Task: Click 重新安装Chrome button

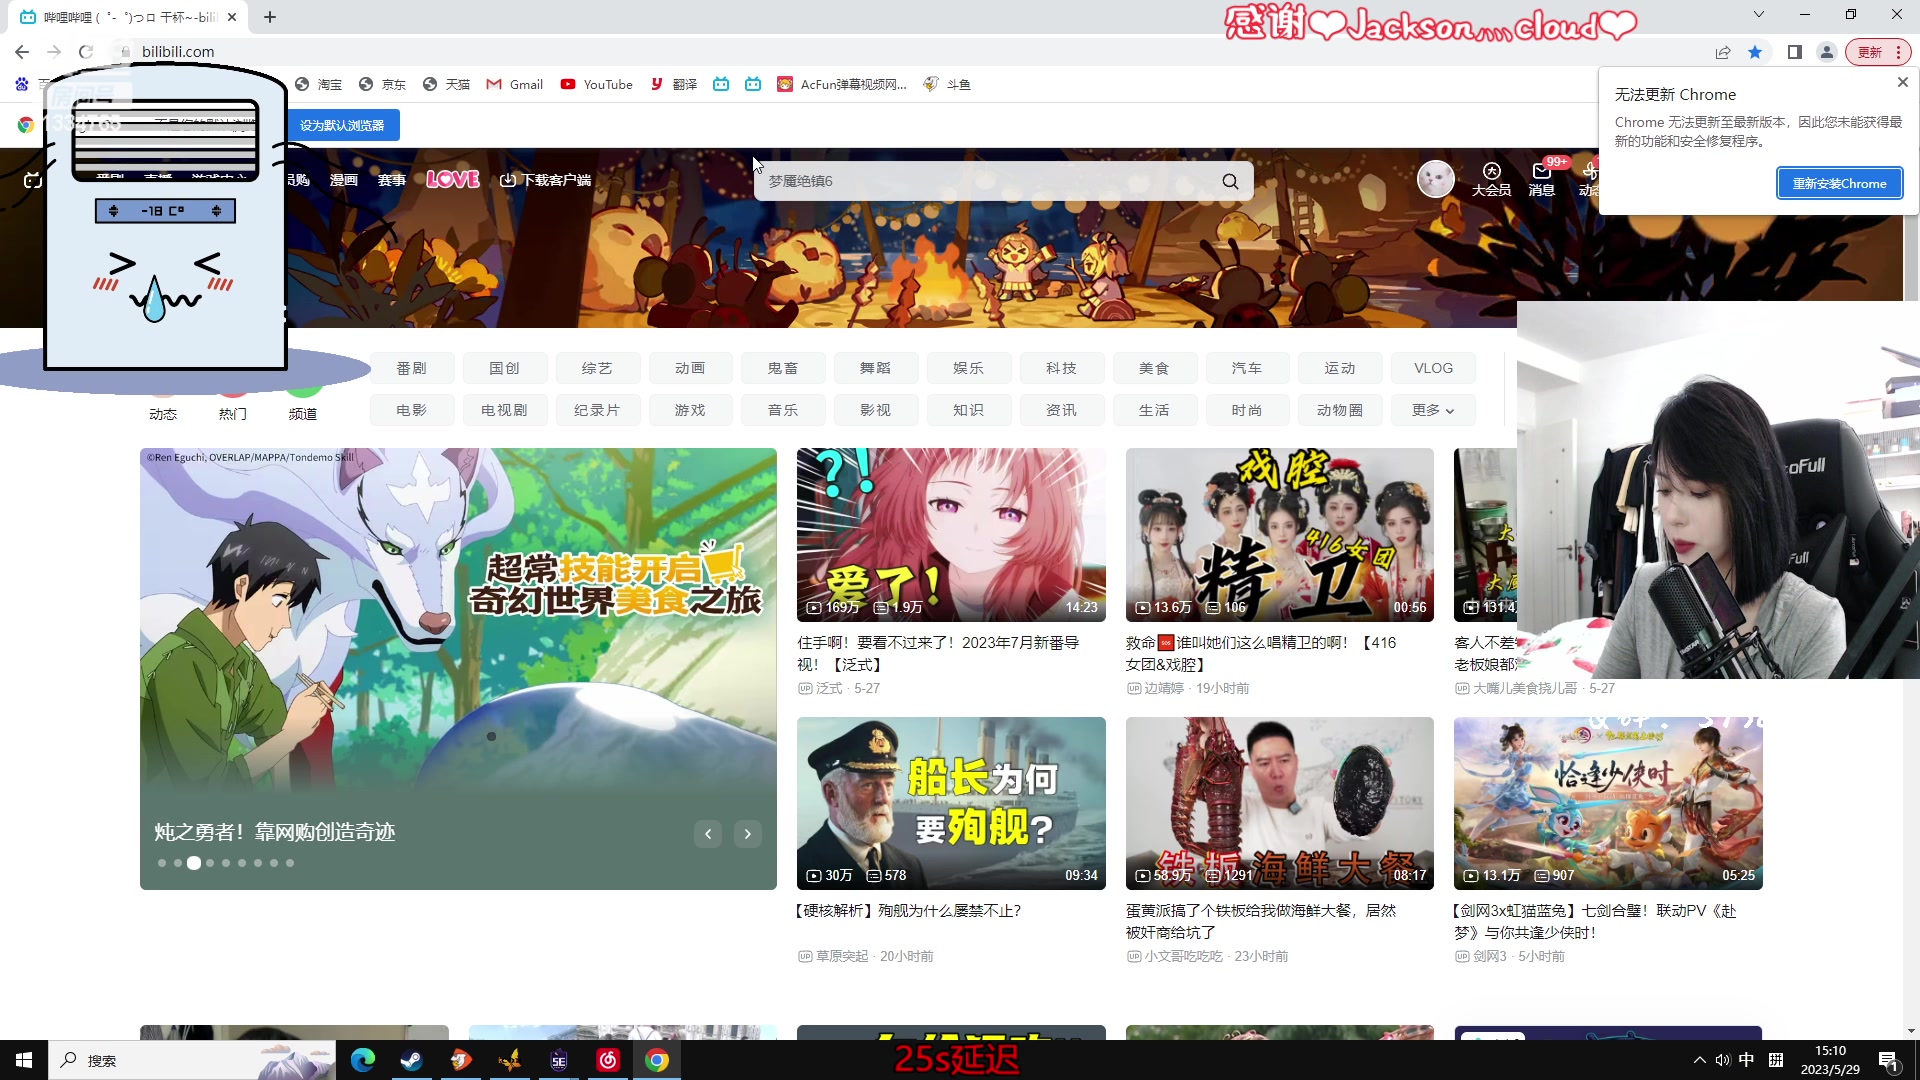Action: click(1839, 183)
